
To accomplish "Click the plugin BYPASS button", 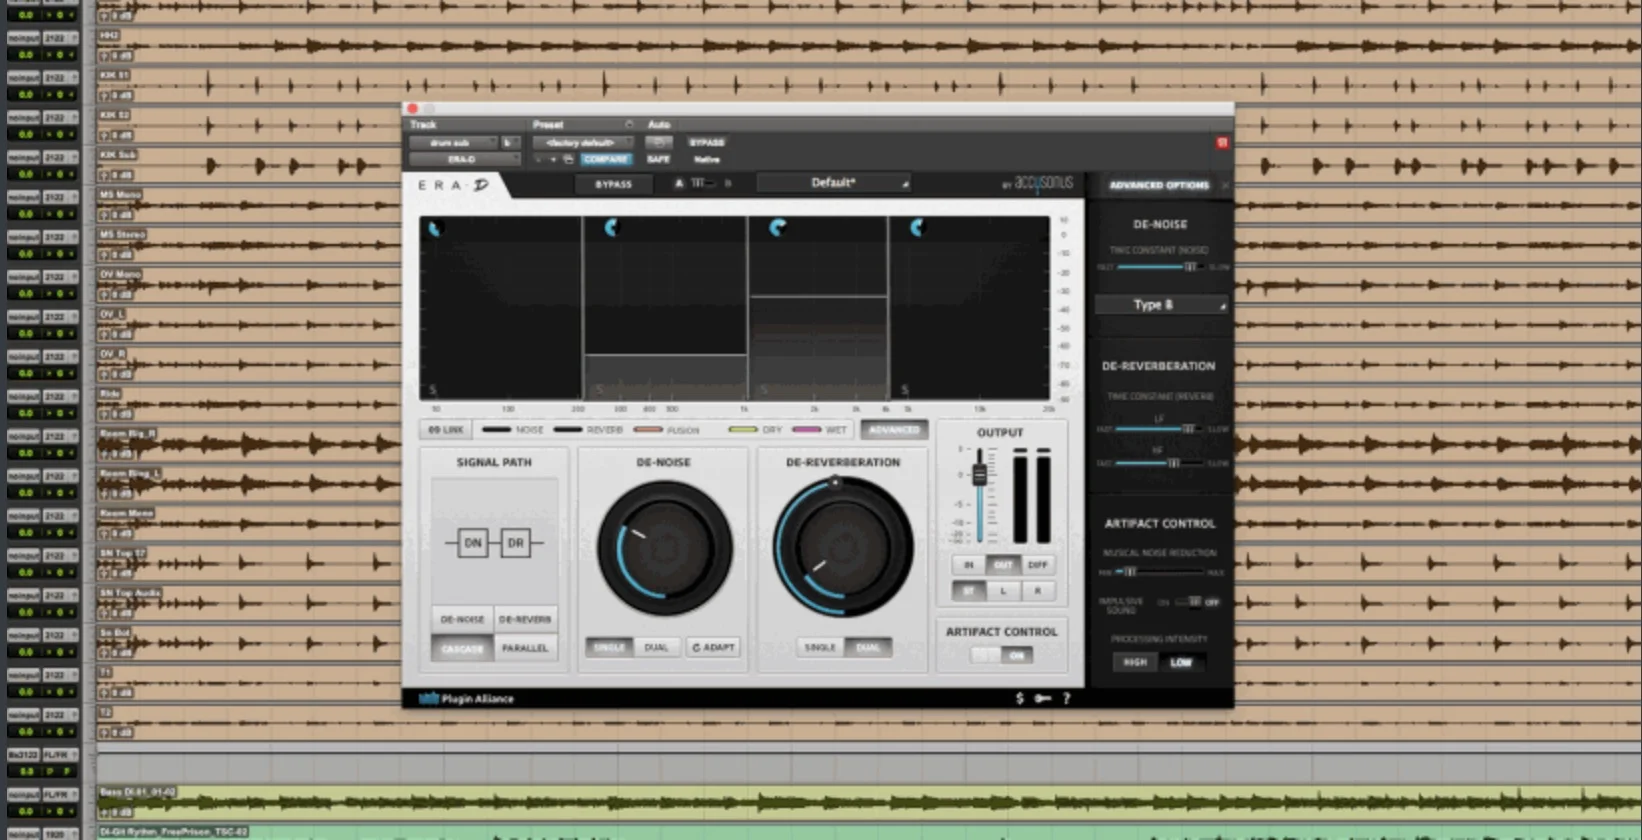I will point(613,184).
